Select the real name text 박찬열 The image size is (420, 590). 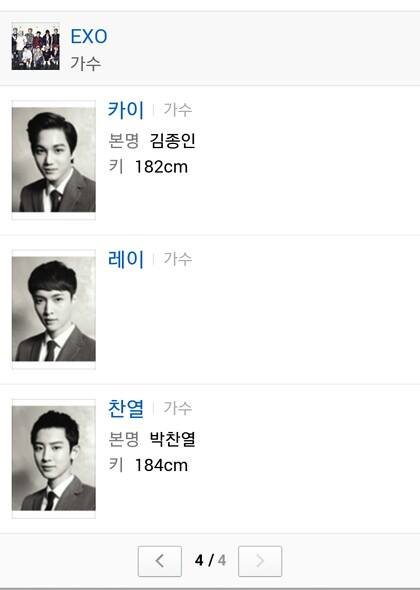click(172, 439)
